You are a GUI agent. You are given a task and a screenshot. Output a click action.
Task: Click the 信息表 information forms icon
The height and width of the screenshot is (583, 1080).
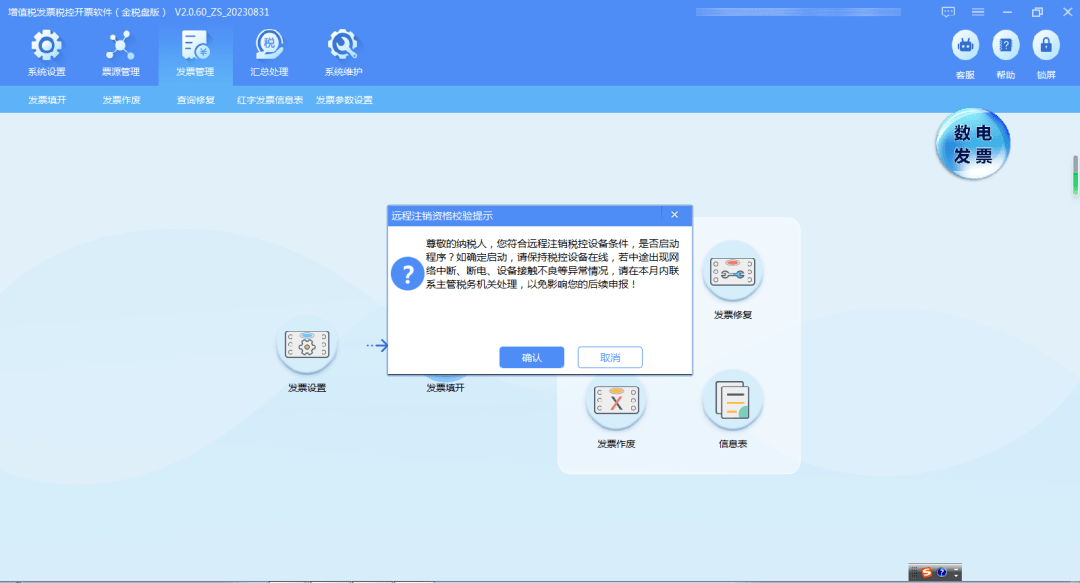[732, 400]
